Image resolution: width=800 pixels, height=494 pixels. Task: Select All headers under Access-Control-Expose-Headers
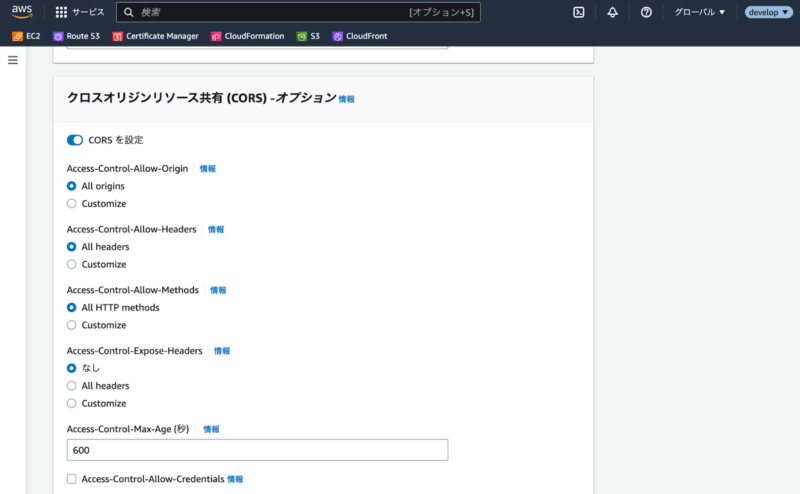[x=71, y=386]
